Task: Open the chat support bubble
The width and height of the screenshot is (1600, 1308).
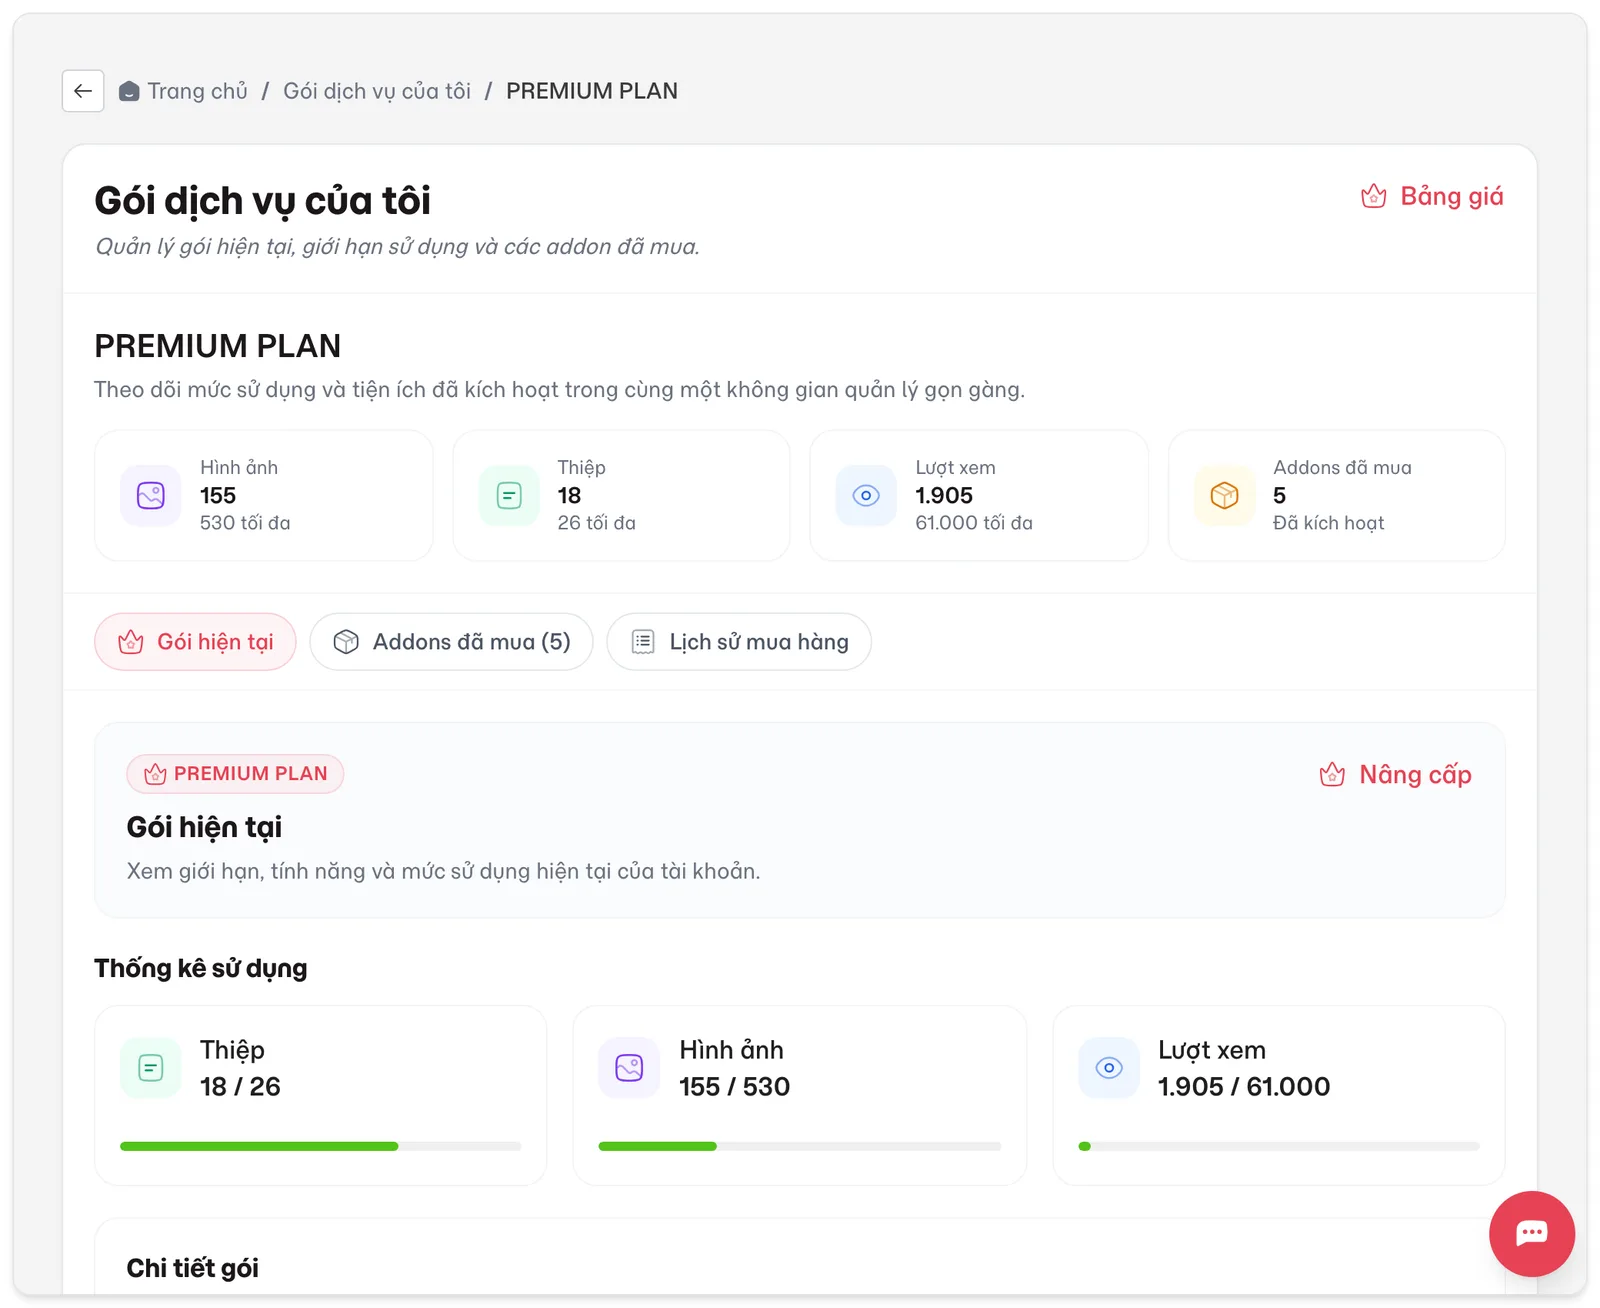Action: 1531,1233
